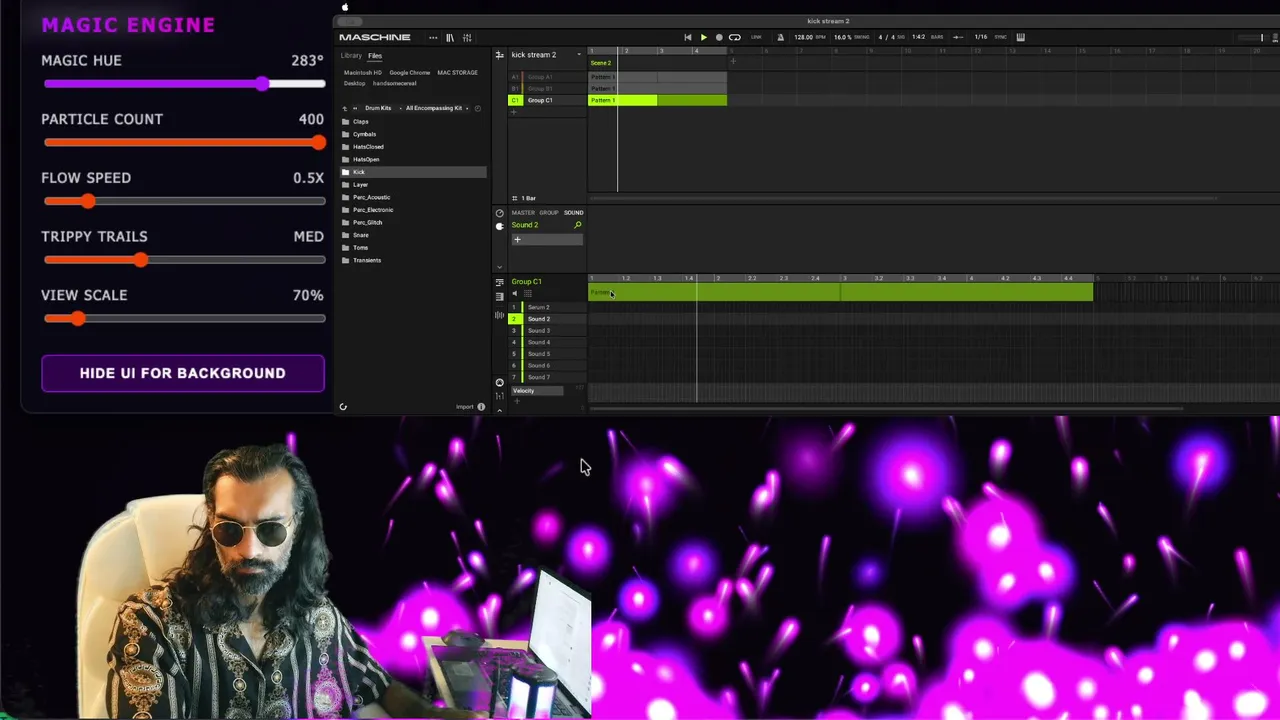Adjust the FLOW SPEED slider

(184, 202)
